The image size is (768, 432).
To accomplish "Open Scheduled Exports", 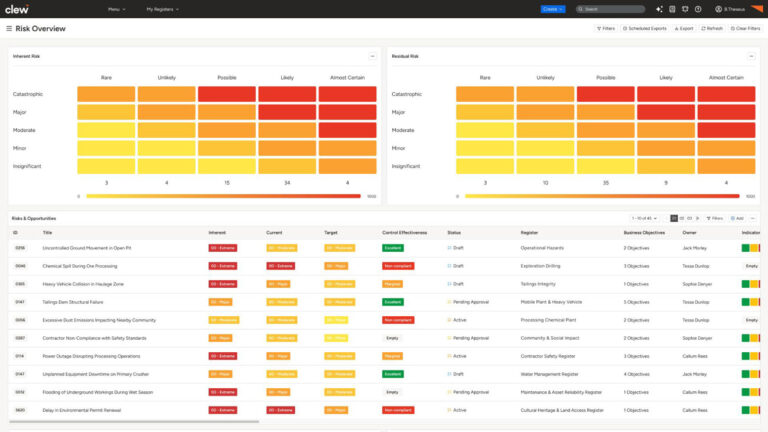I will point(644,28).
